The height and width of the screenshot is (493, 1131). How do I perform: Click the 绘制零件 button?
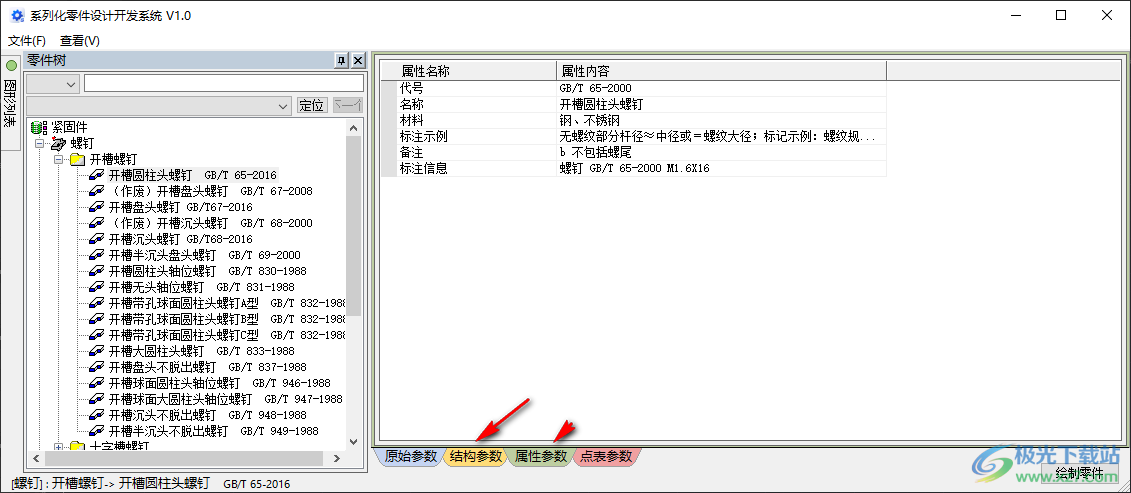click(x=1079, y=474)
